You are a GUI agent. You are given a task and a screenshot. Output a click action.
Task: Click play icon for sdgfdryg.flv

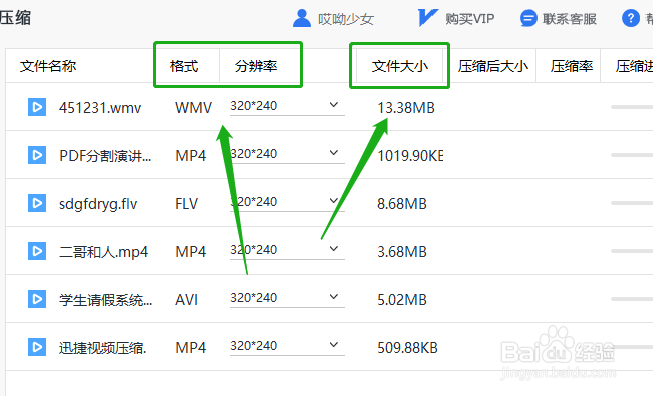(x=37, y=203)
